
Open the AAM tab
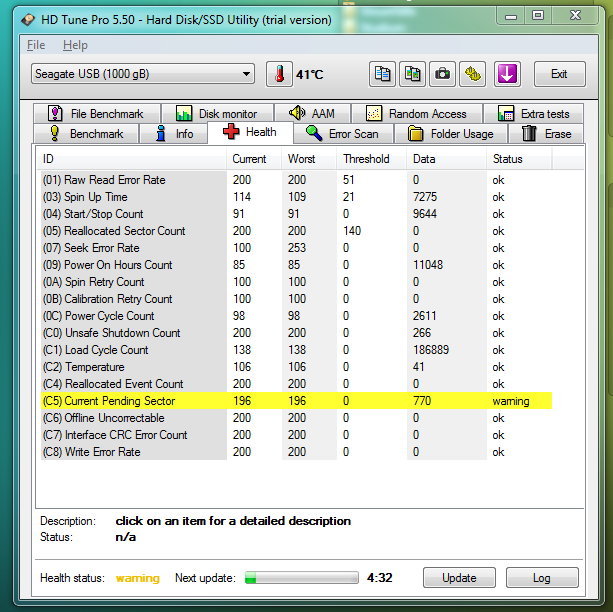tap(312, 114)
